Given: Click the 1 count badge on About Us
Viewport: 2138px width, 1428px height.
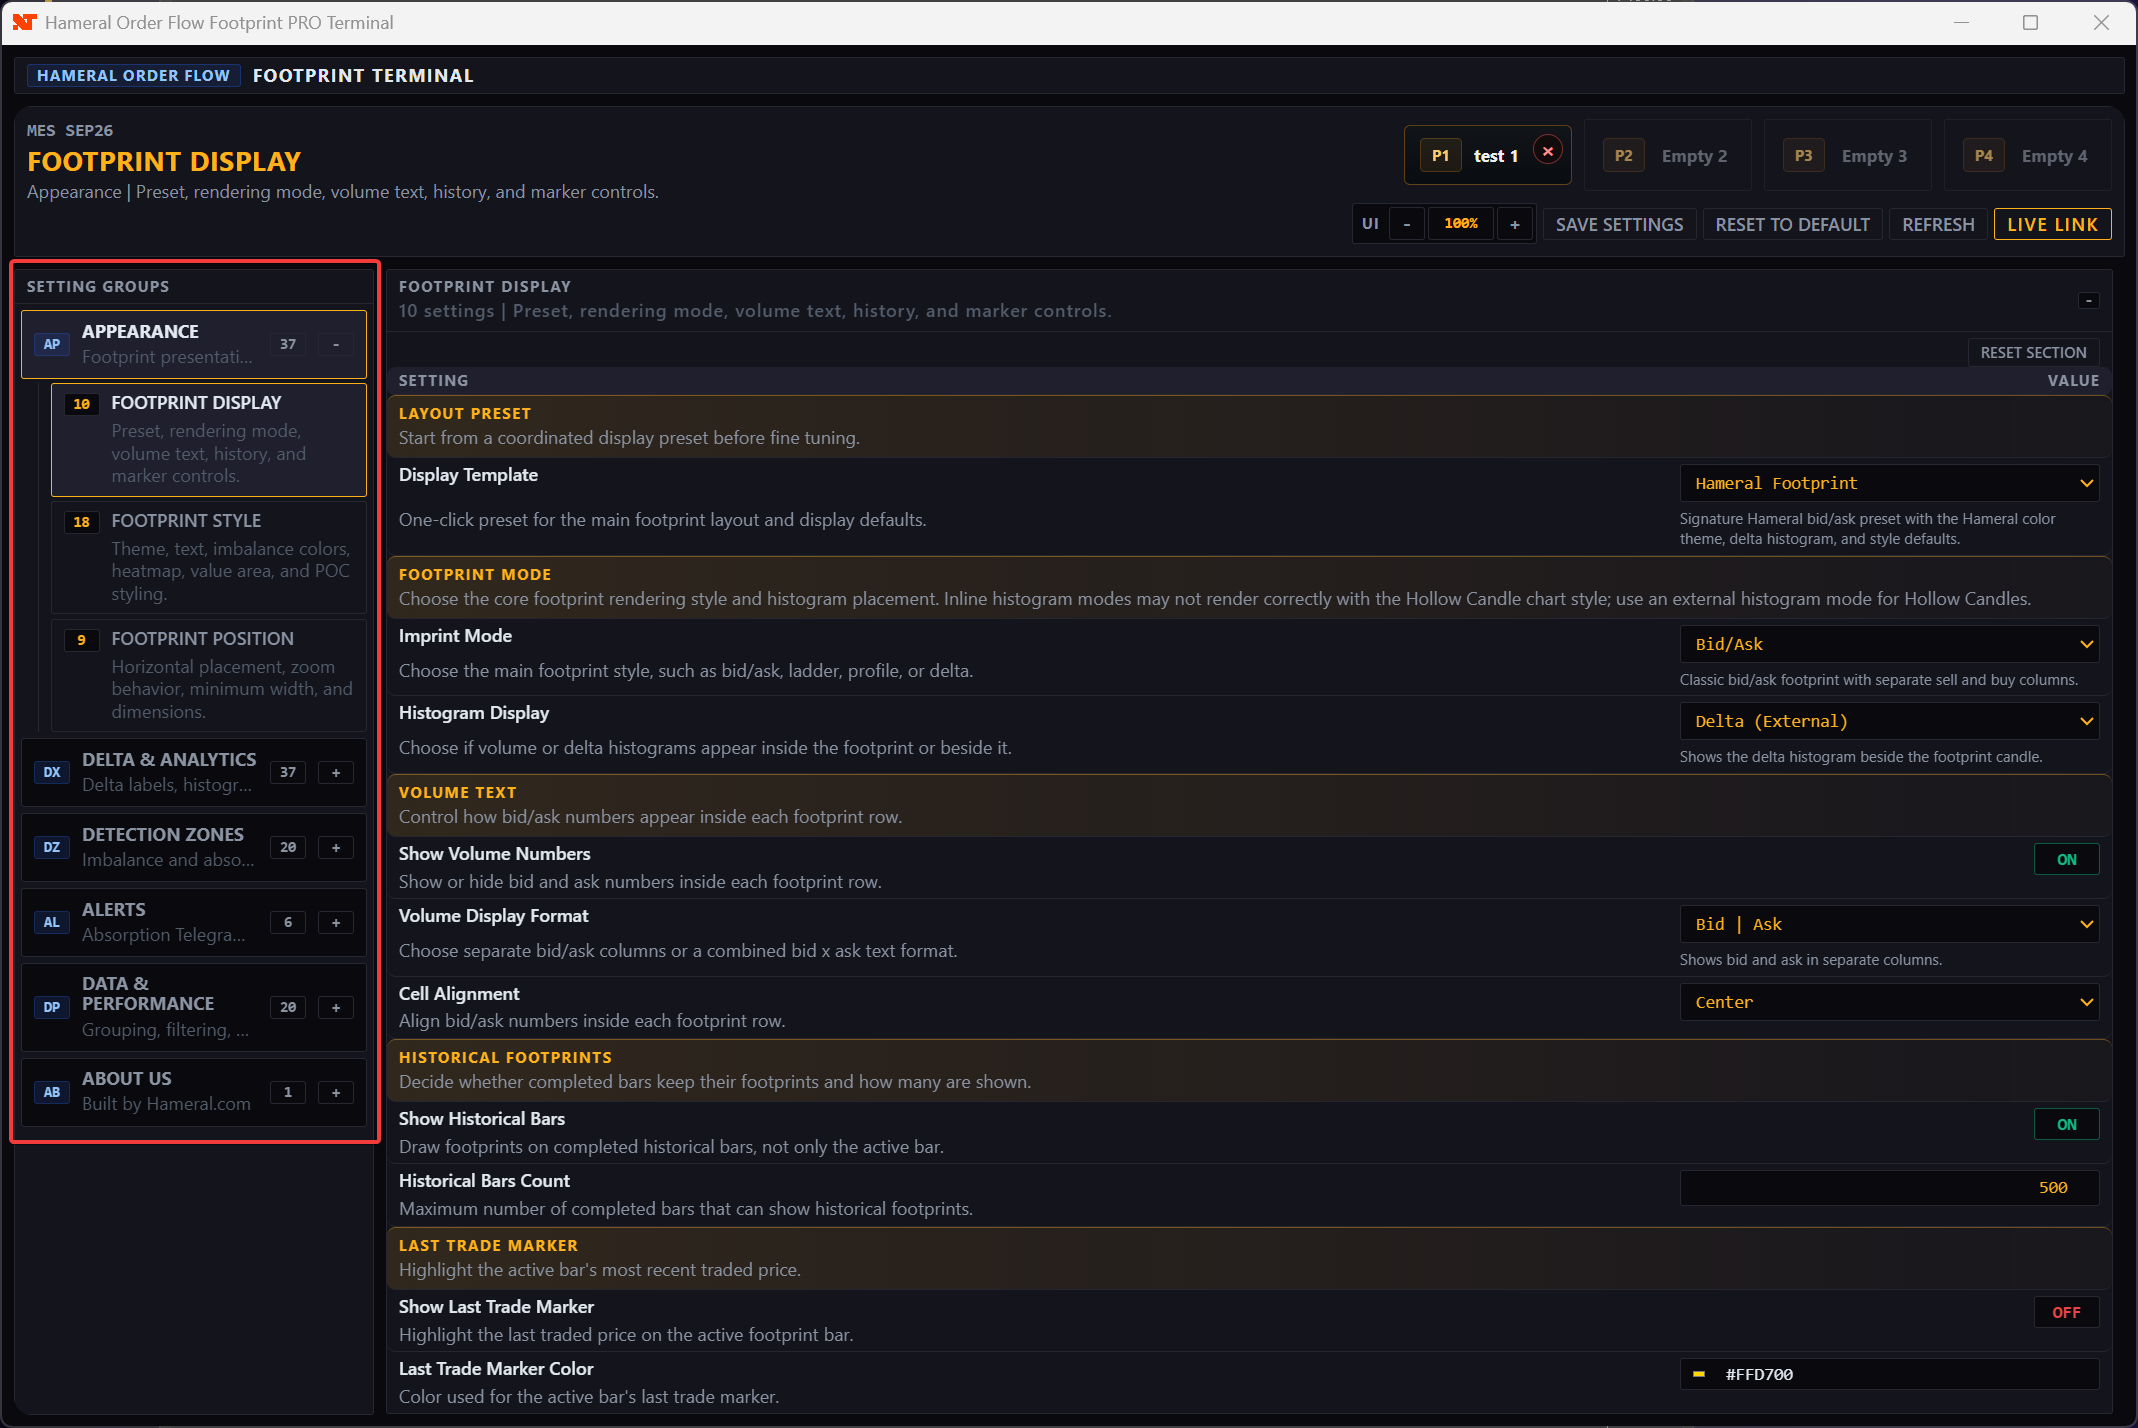Looking at the screenshot, I should tap(288, 1092).
